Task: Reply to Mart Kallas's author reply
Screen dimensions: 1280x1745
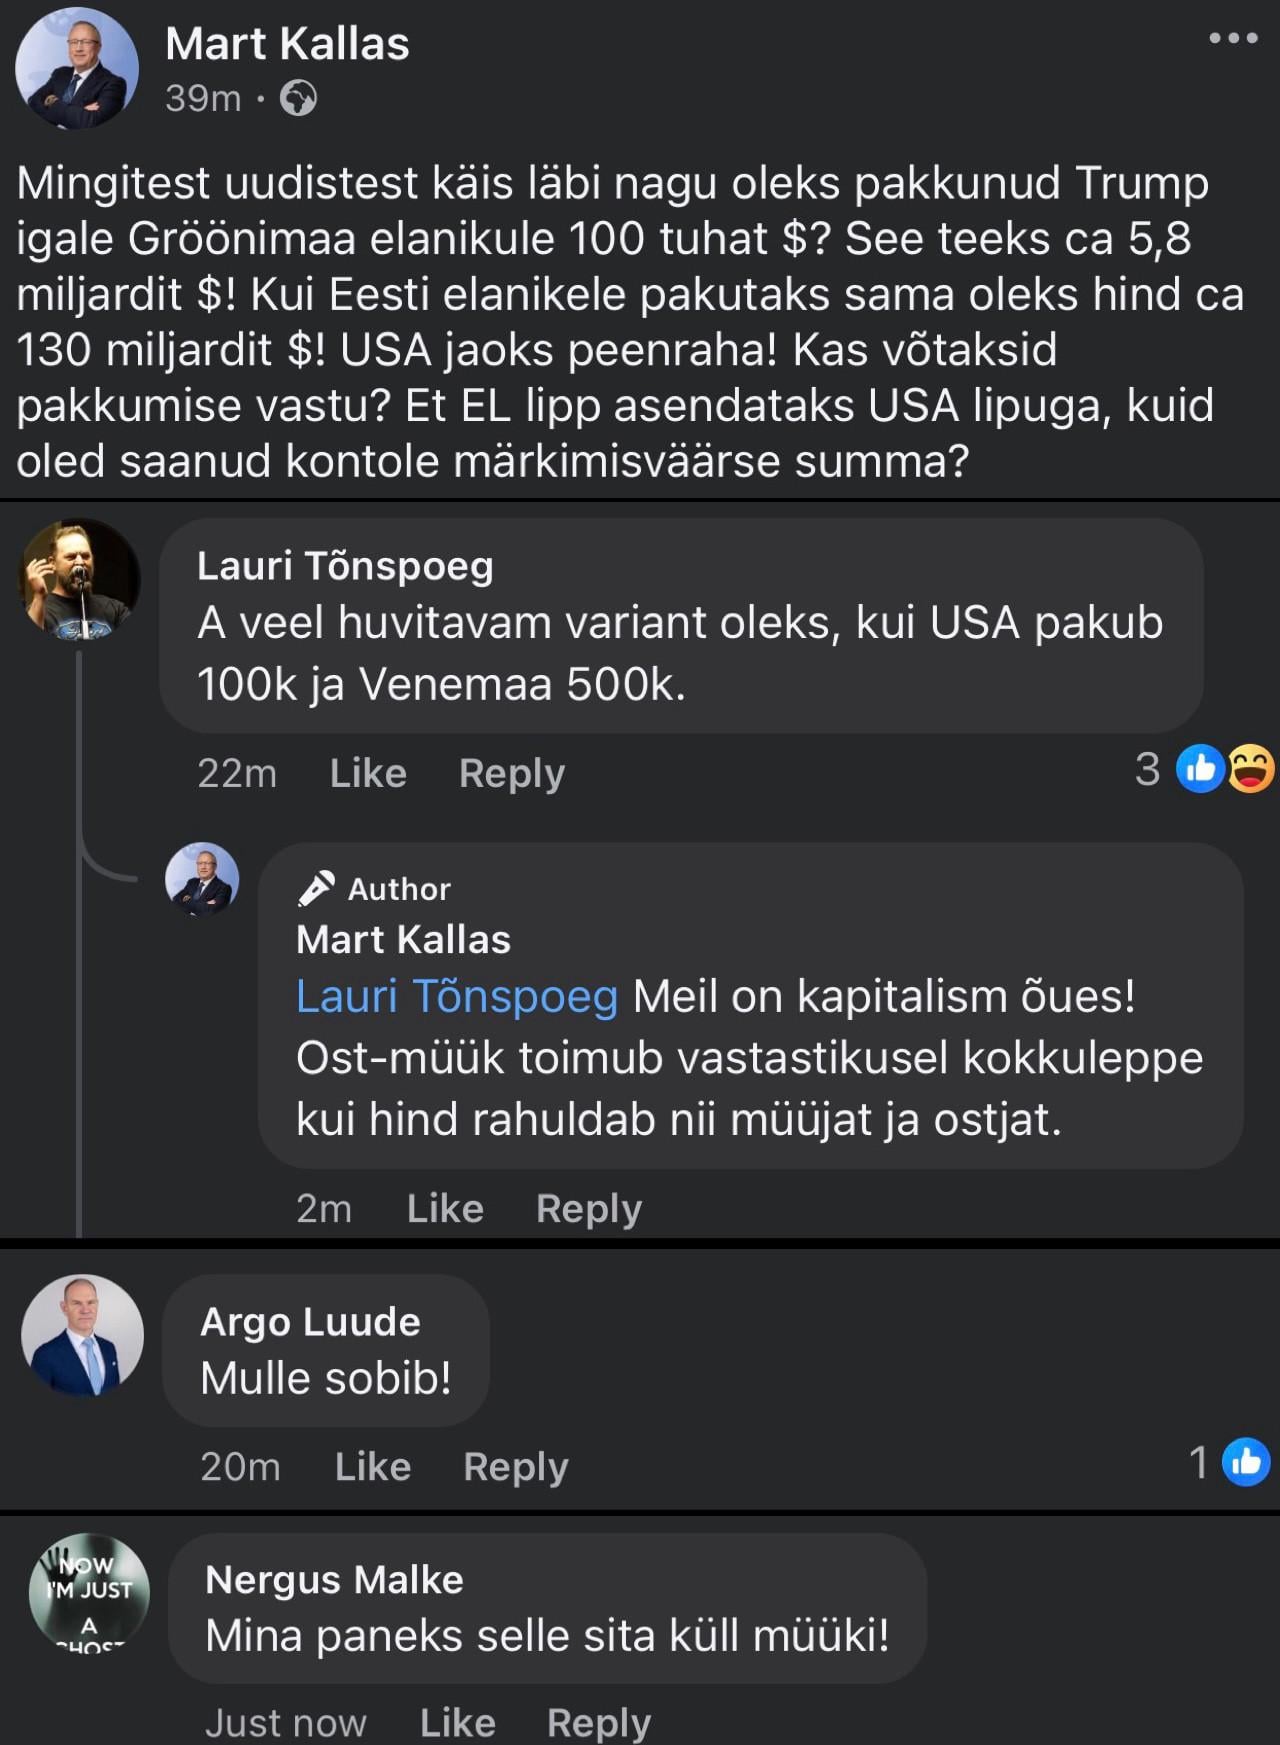Action: [x=588, y=1208]
